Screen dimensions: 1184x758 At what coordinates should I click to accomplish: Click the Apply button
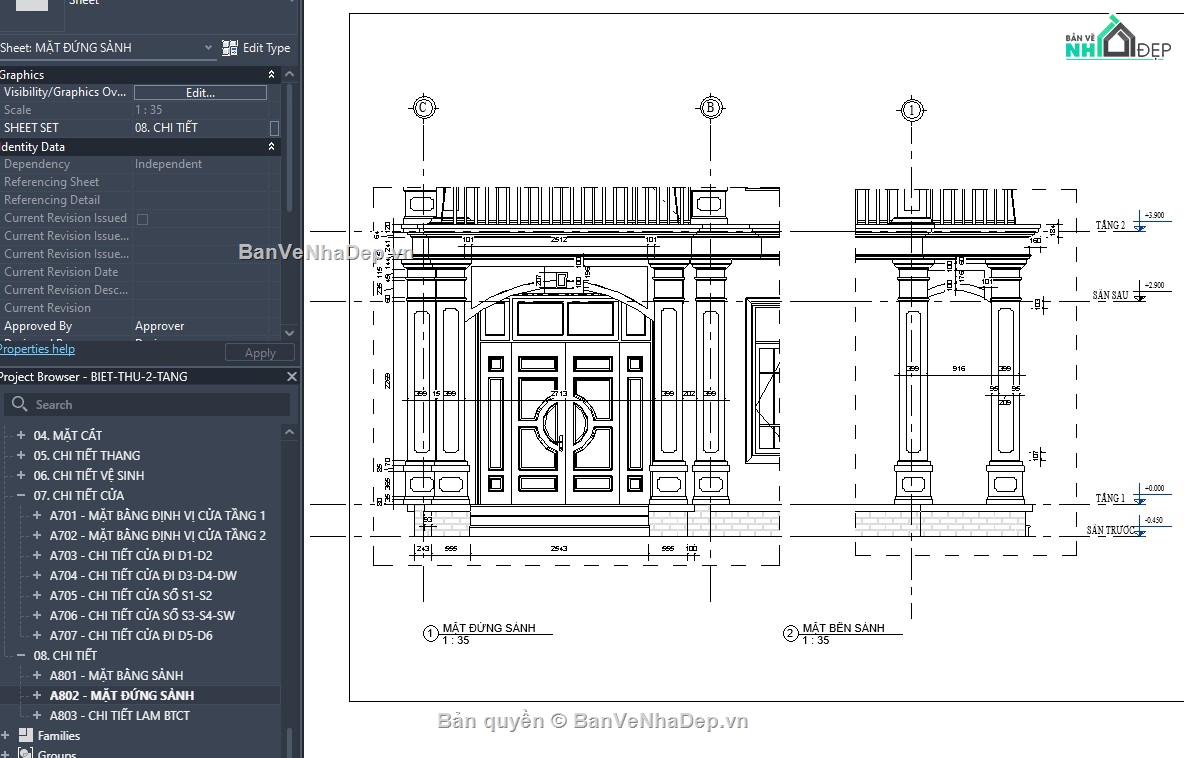tap(260, 353)
